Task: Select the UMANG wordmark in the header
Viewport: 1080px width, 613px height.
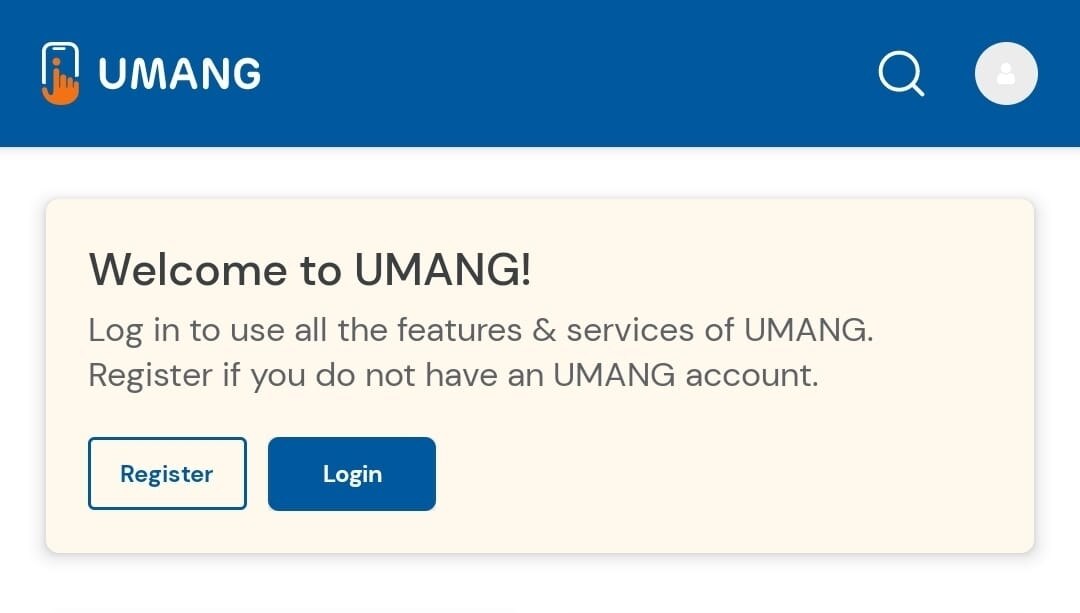Action: [180, 74]
